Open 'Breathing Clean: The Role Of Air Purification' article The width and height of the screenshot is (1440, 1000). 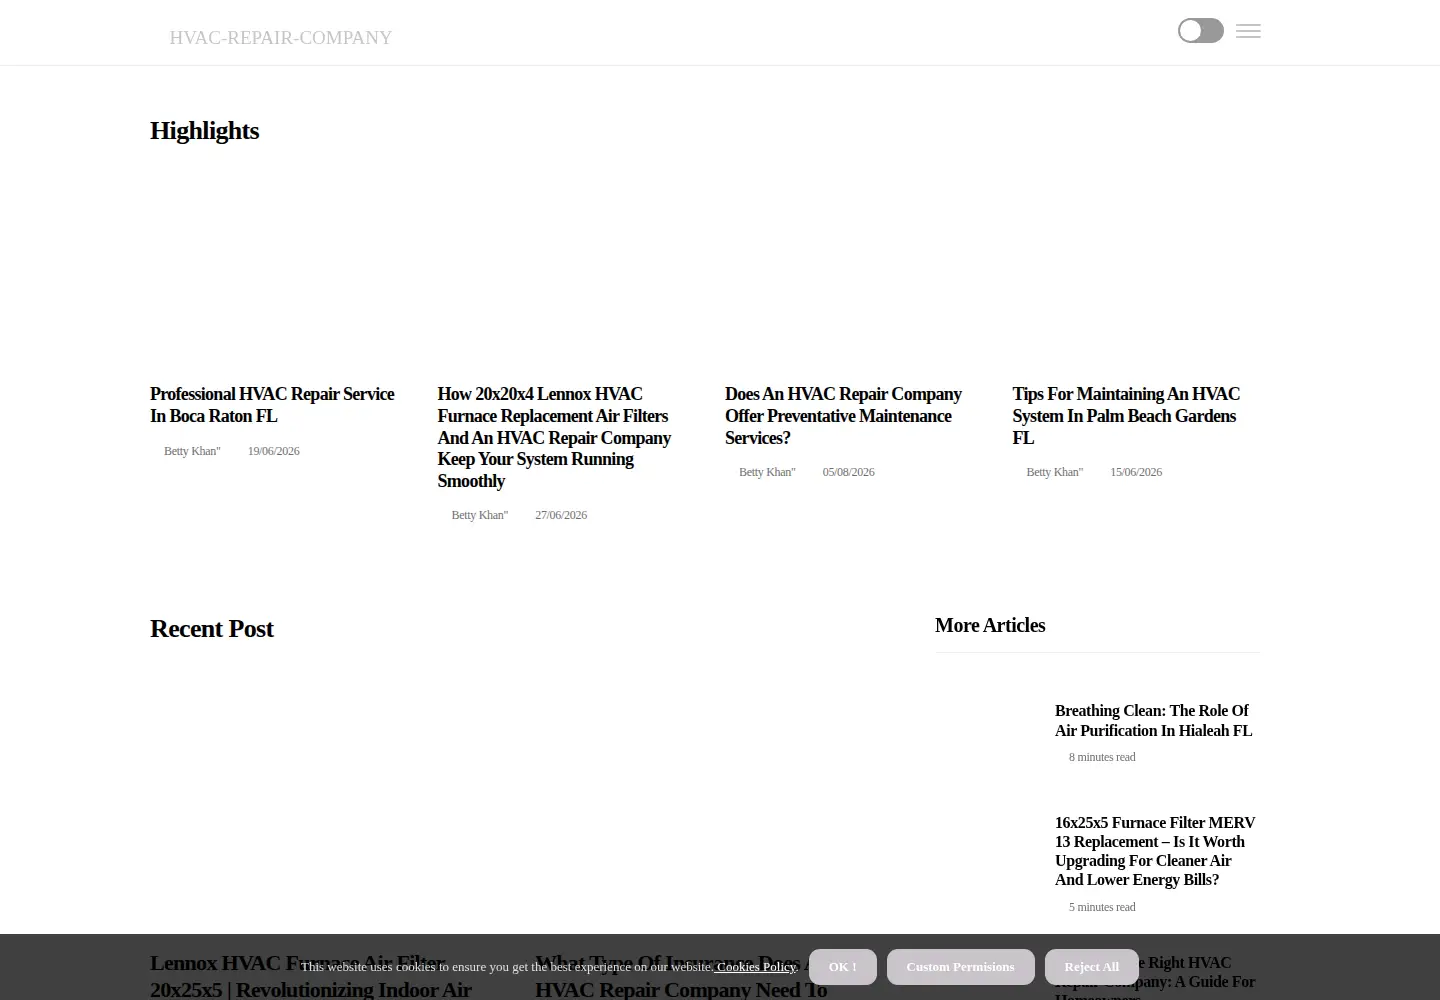(1153, 720)
